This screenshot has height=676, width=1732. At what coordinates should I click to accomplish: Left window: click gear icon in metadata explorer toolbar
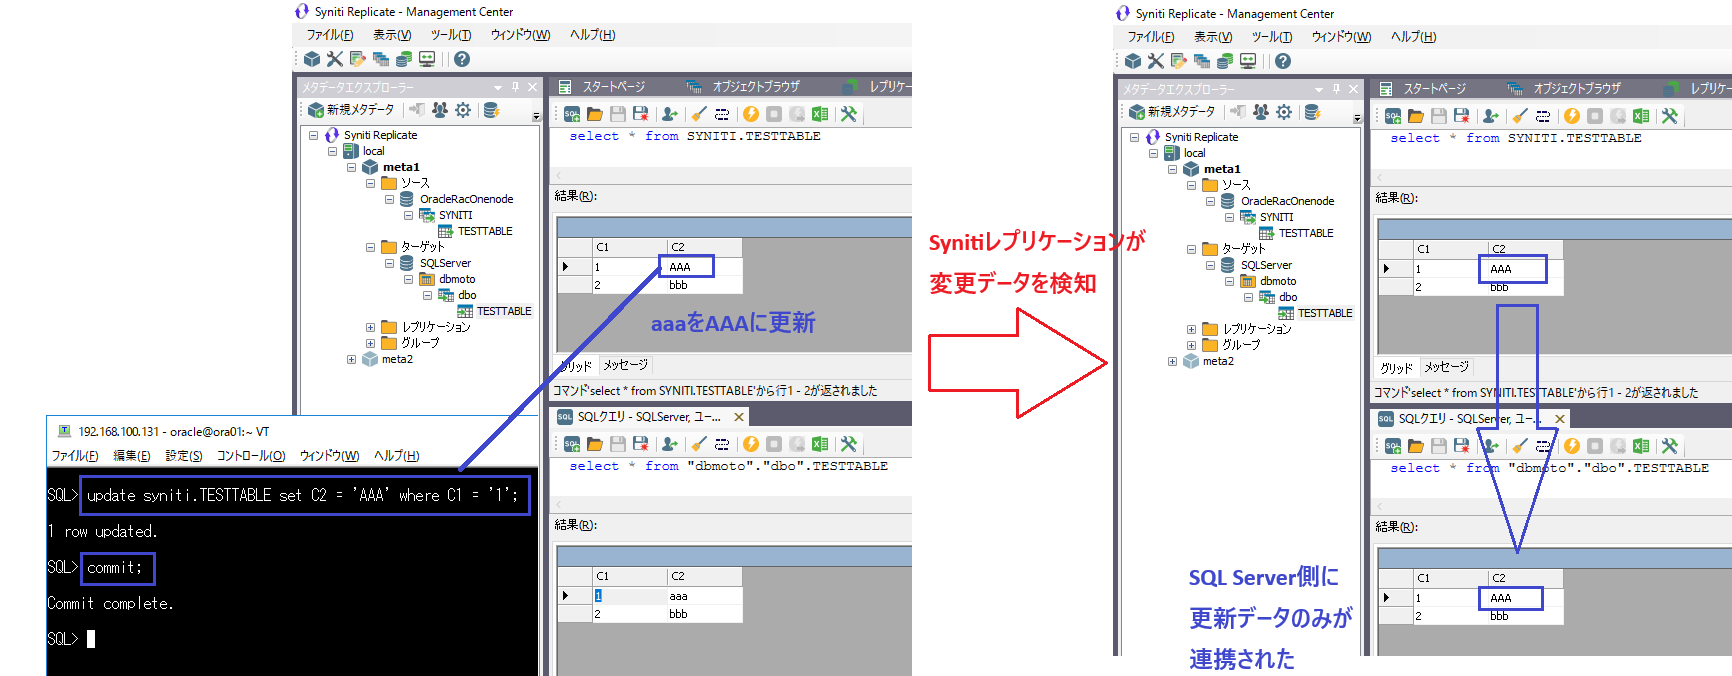[463, 110]
